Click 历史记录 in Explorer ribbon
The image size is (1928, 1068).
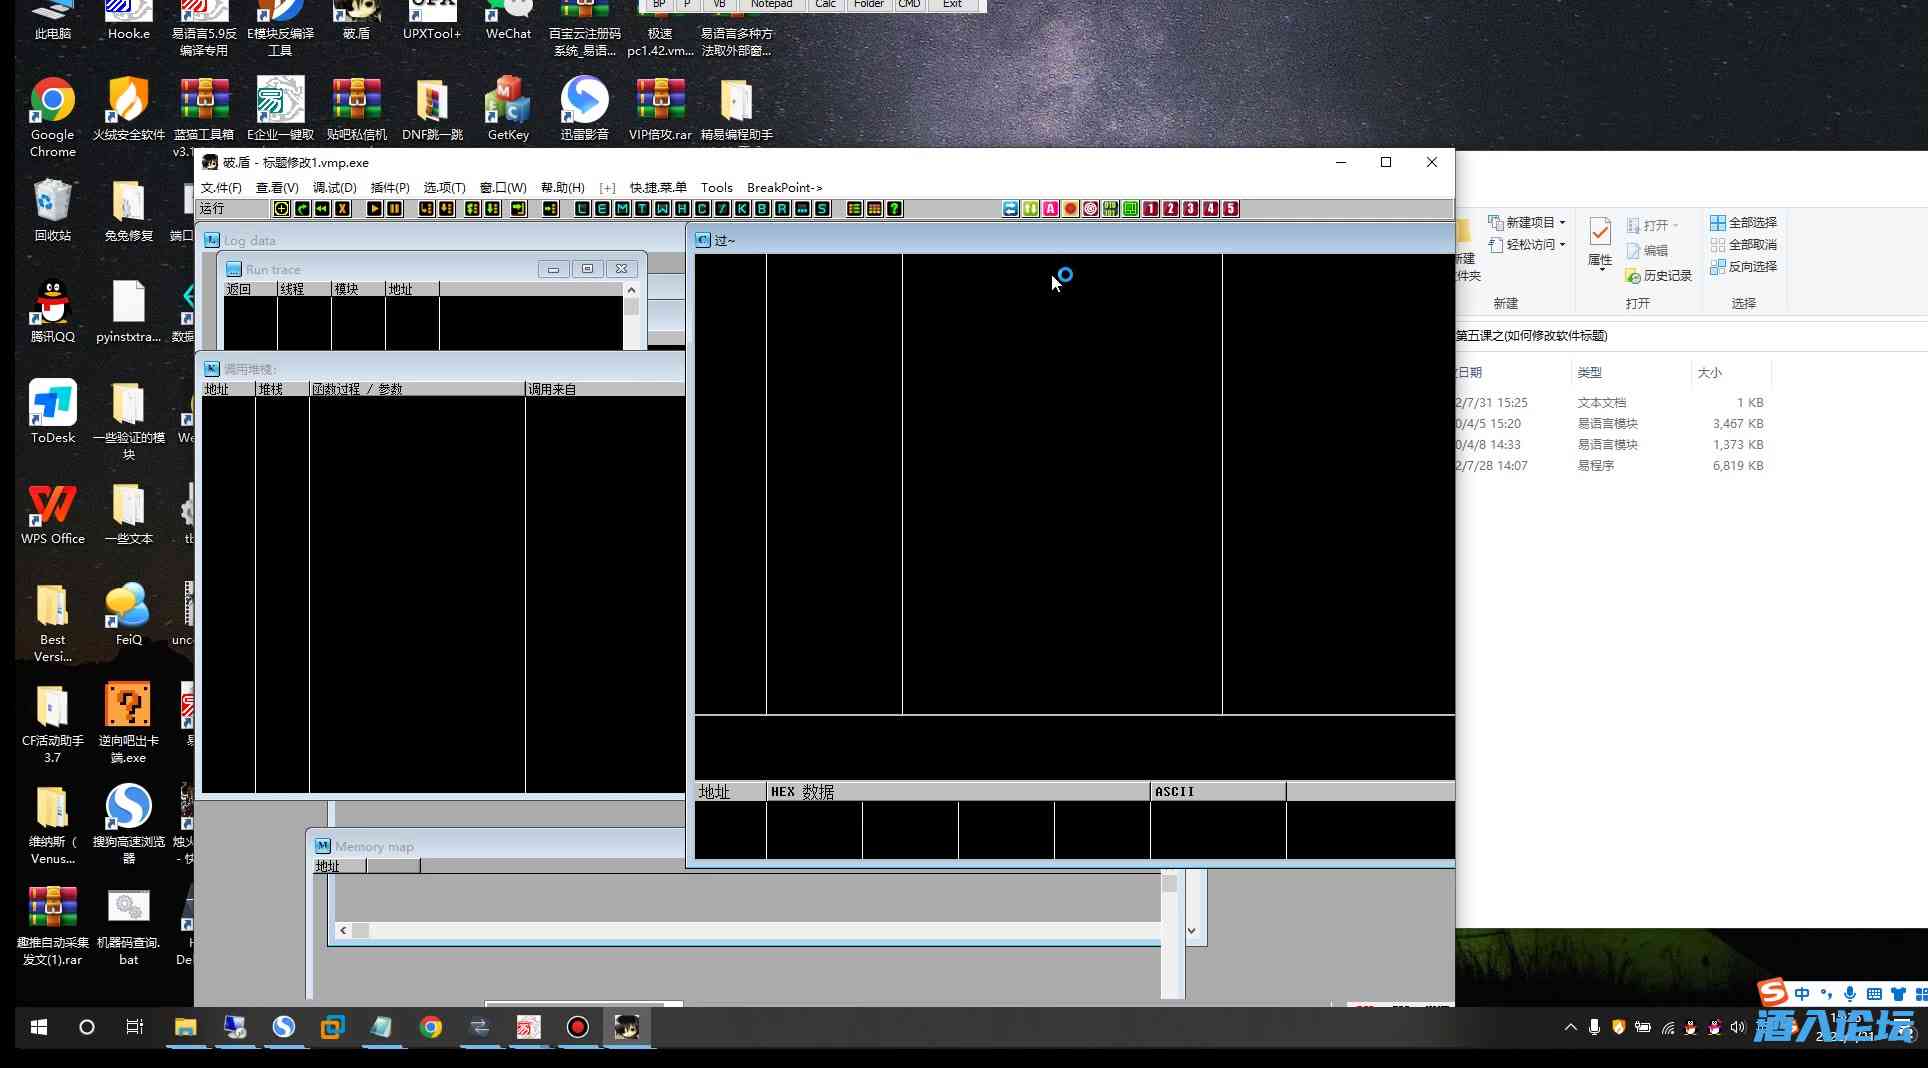tap(1658, 276)
